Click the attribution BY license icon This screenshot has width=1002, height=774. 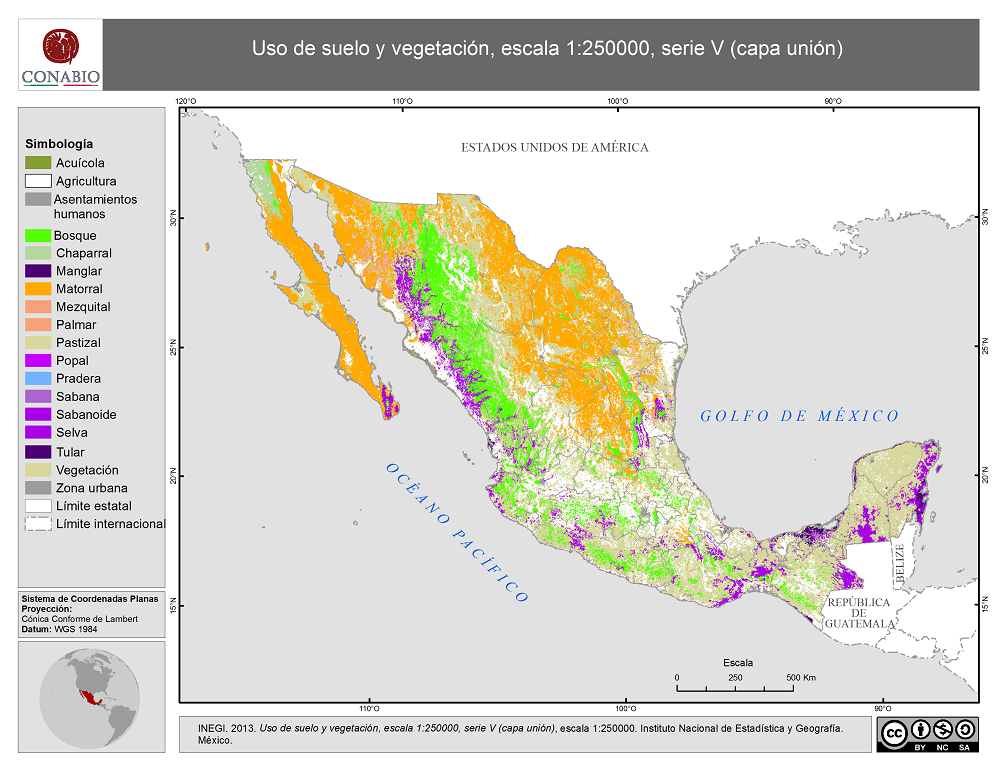pos(920,730)
